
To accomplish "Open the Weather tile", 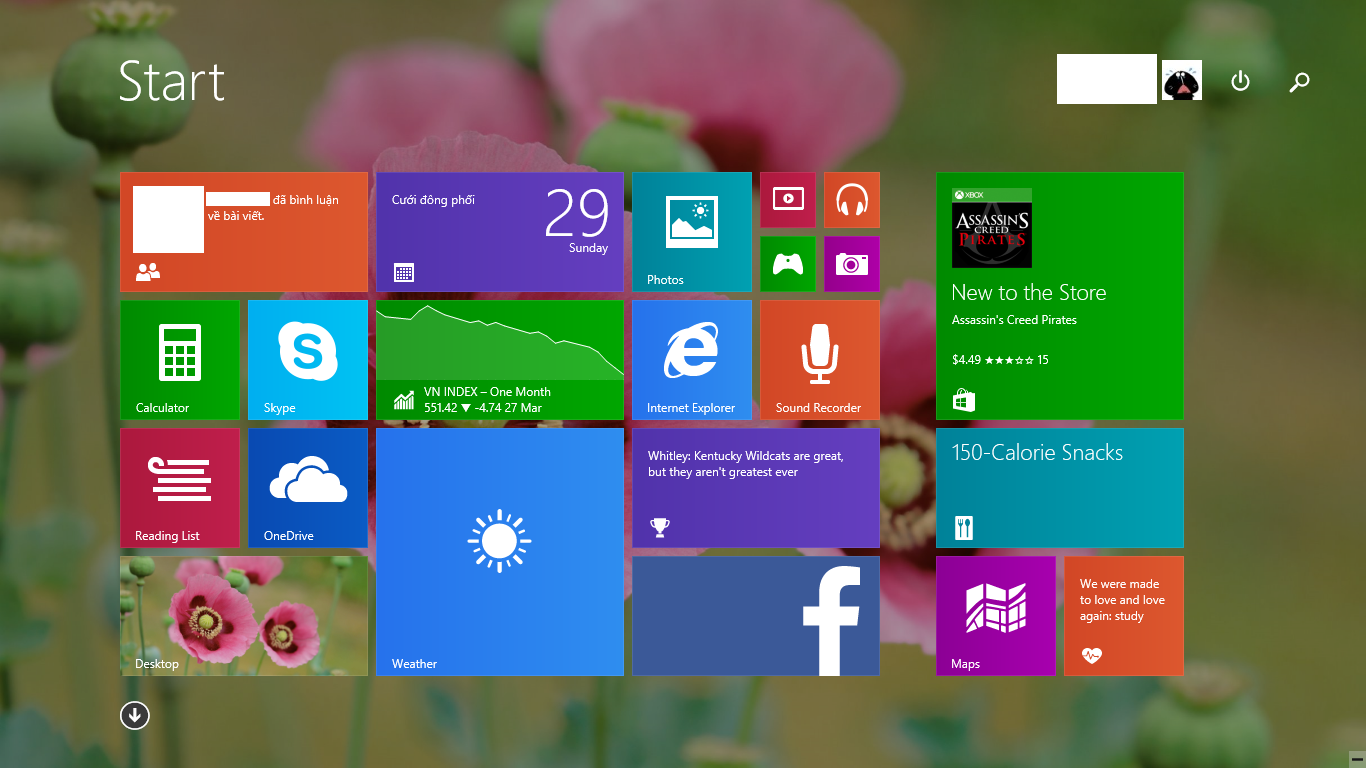I will (500, 552).
